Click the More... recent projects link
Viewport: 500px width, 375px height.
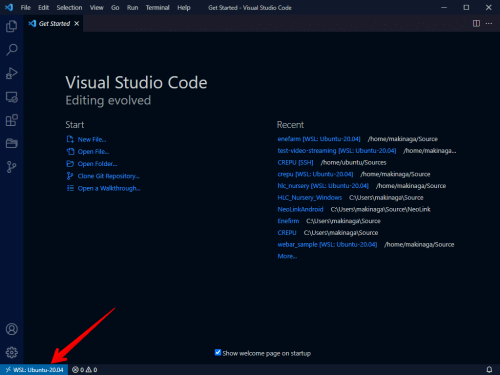[287, 256]
